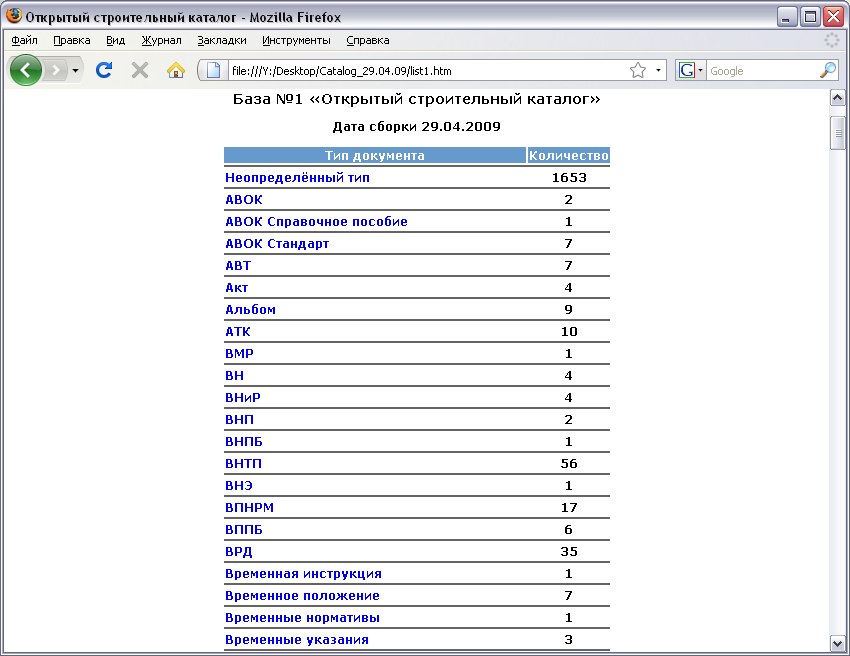
Task: Open the Правка menu
Action: point(72,40)
